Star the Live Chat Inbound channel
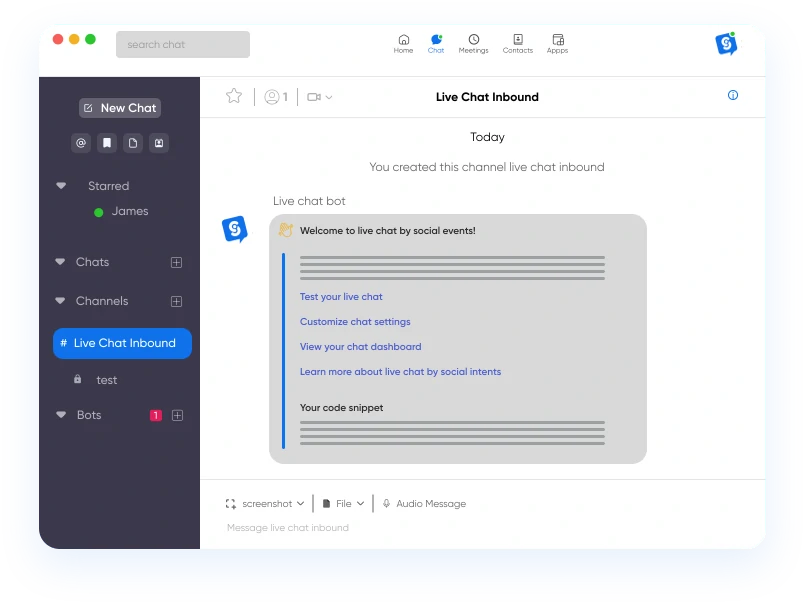The height and width of the screenshot is (604, 805). click(234, 95)
